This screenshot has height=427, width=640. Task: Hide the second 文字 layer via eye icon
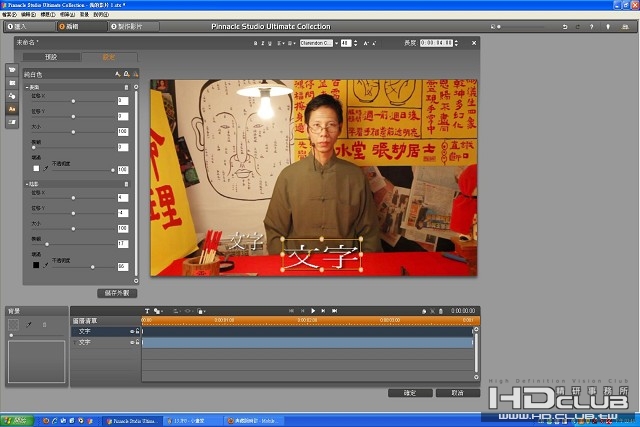point(132,342)
